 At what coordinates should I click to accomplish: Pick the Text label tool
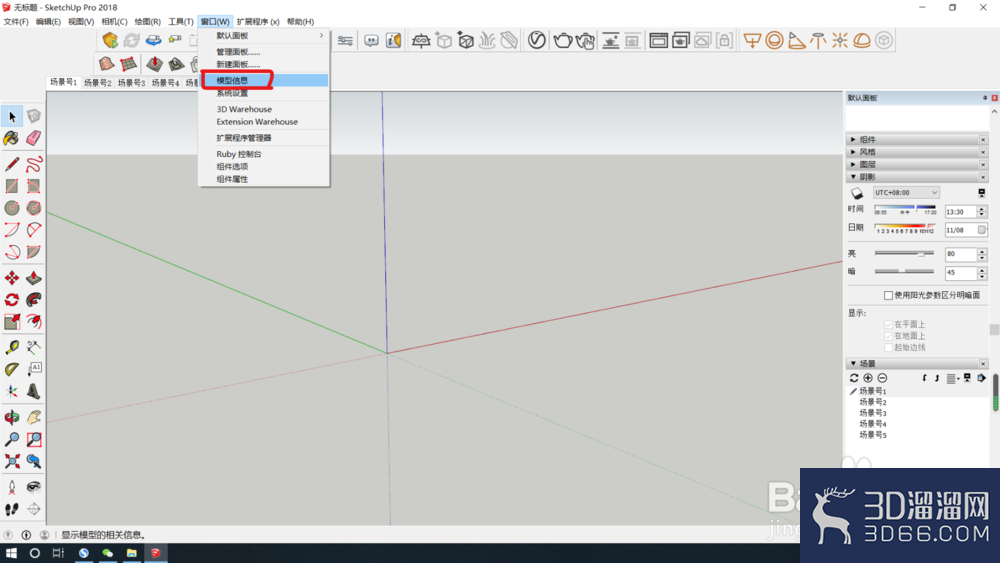(x=34, y=369)
